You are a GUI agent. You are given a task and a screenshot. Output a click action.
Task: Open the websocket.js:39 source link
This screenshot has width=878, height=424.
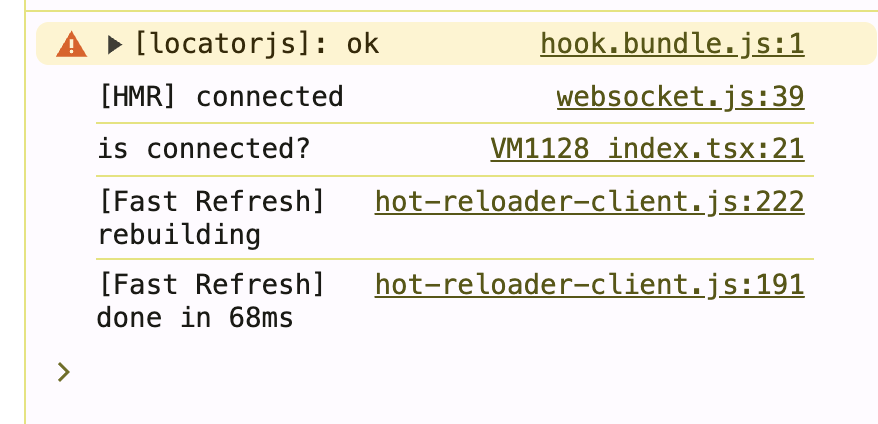click(x=680, y=97)
